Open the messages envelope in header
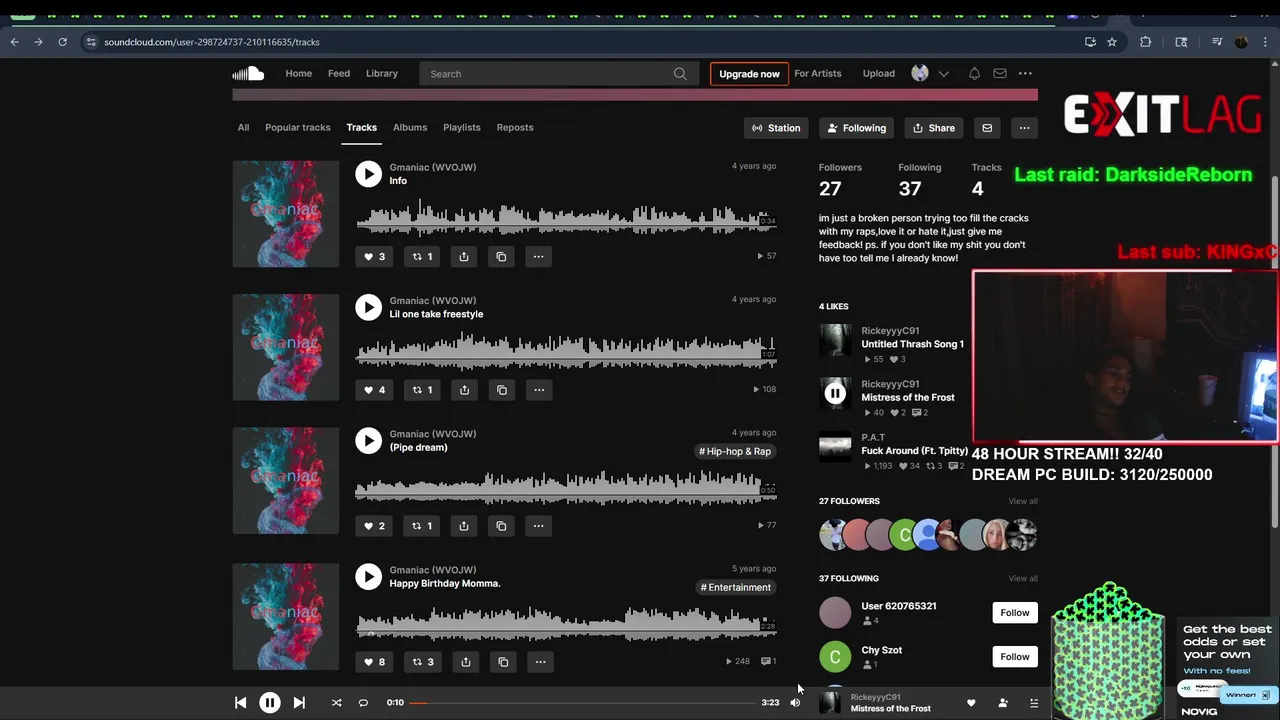The height and width of the screenshot is (720, 1280). (x=1000, y=74)
